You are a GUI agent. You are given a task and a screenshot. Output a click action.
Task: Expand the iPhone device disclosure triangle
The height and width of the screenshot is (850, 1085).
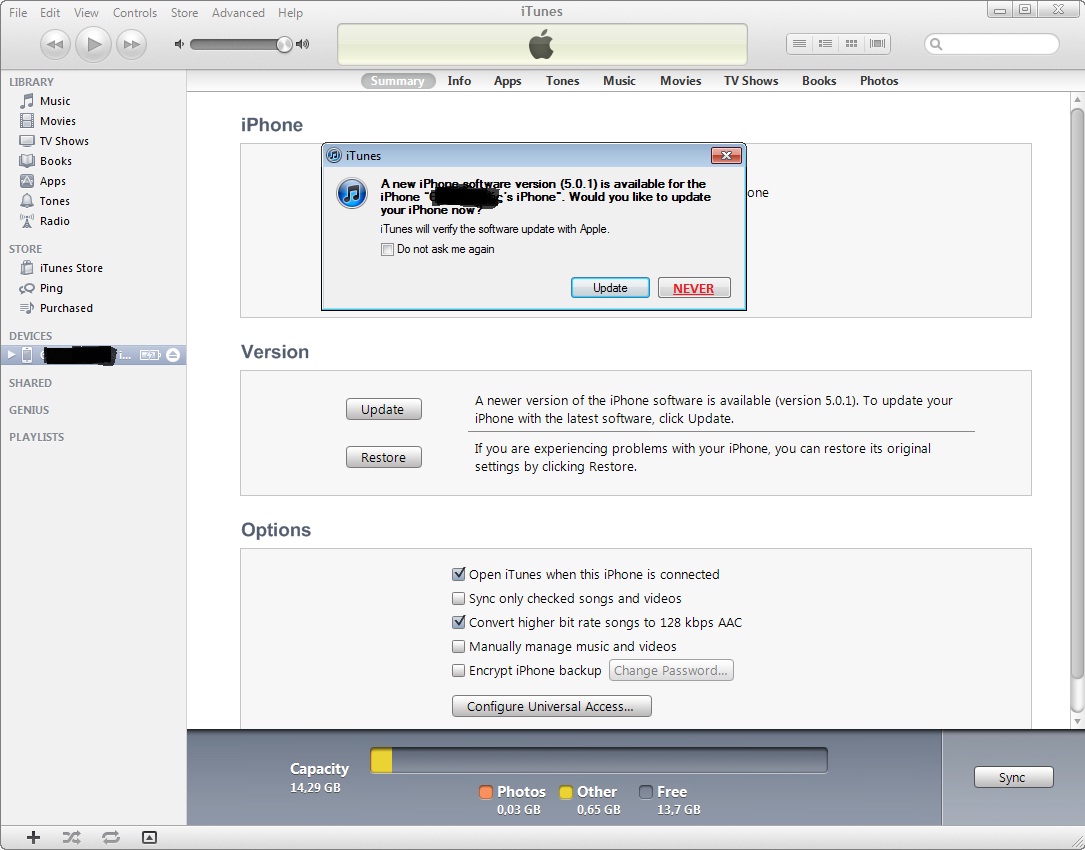pyautogui.click(x=10, y=355)
